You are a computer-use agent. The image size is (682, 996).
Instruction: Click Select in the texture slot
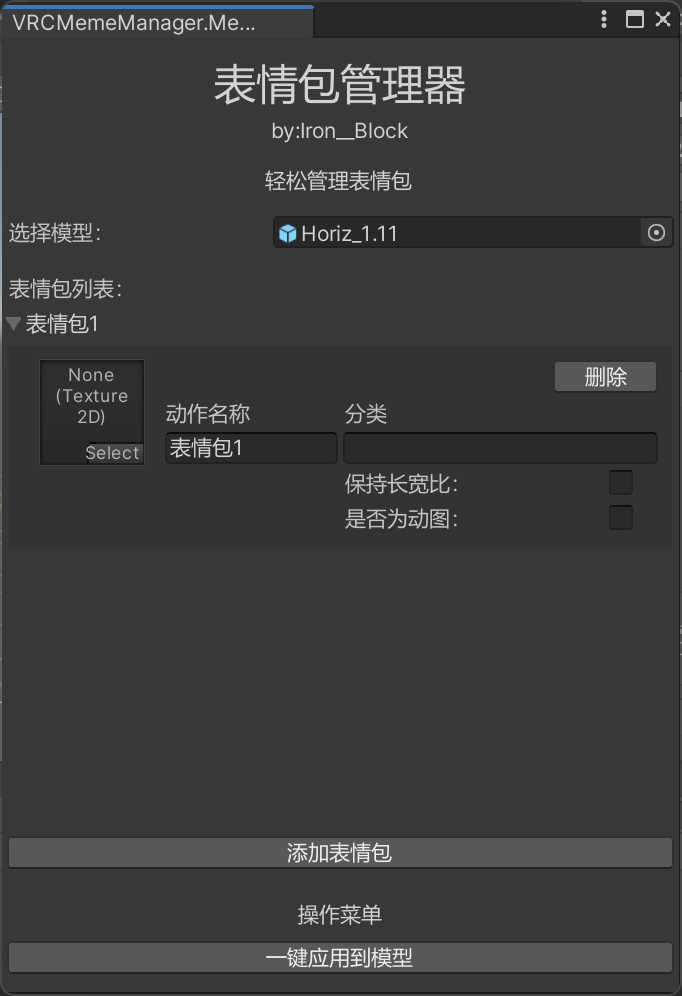pos(114,453)
